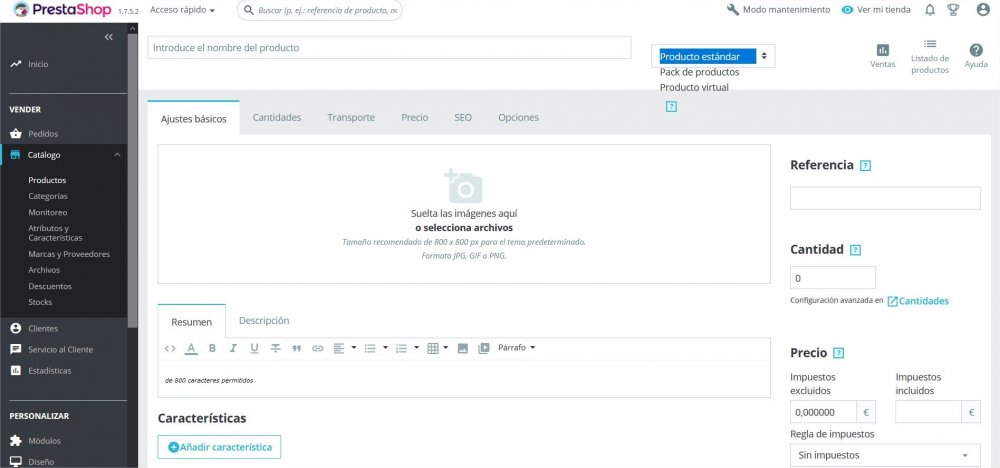Click the Modo mantenimiento wrench link
Screen dimensions: 1000x468
[778, 10]
